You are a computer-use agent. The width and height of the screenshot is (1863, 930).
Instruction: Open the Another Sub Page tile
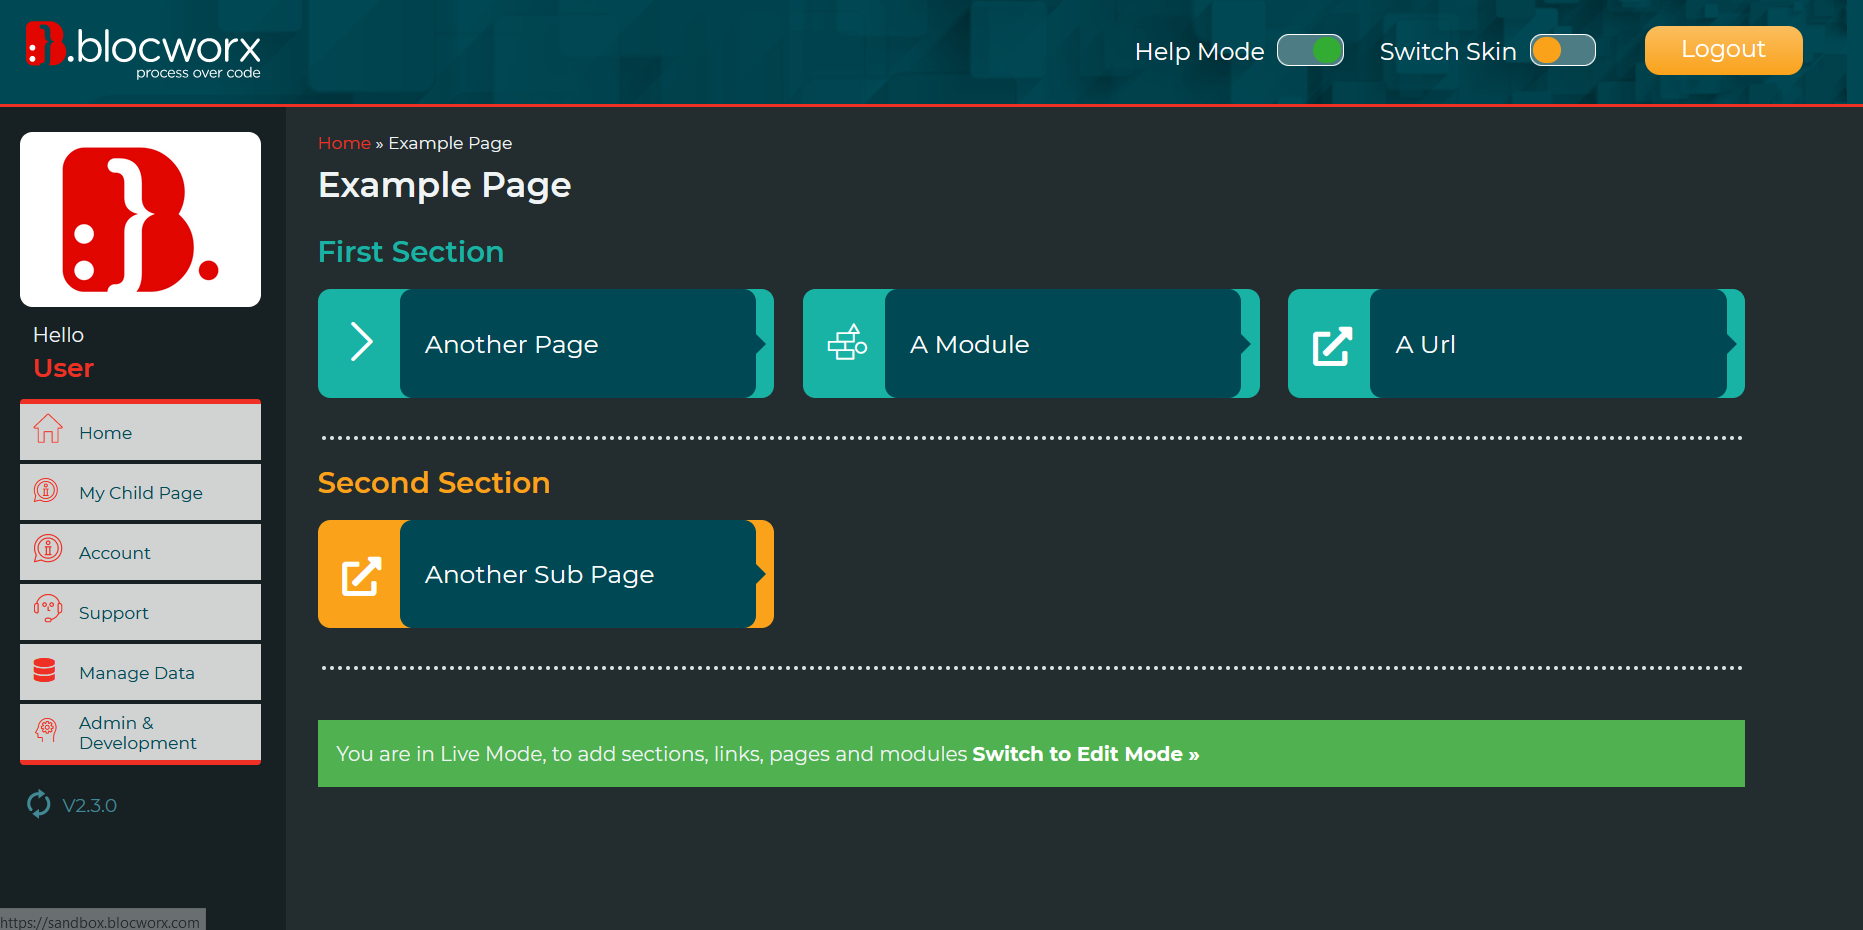545,574
